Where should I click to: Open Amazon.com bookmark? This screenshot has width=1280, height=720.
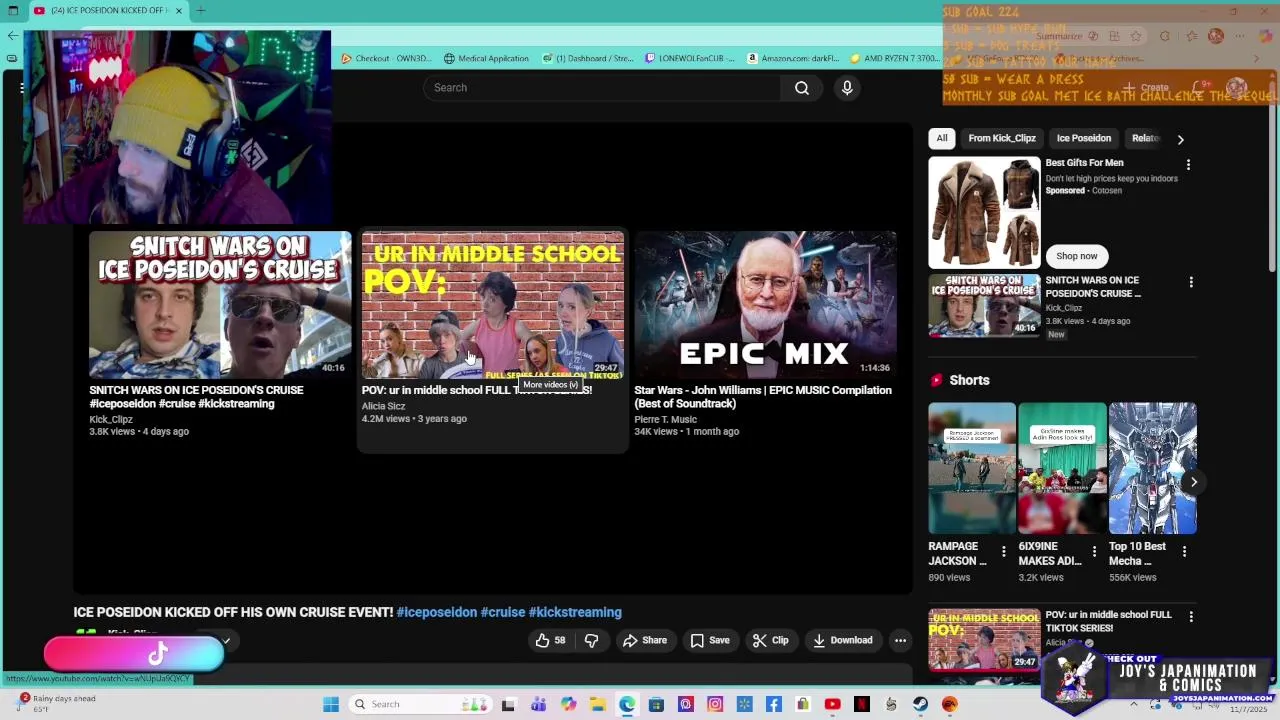(794, 58)
